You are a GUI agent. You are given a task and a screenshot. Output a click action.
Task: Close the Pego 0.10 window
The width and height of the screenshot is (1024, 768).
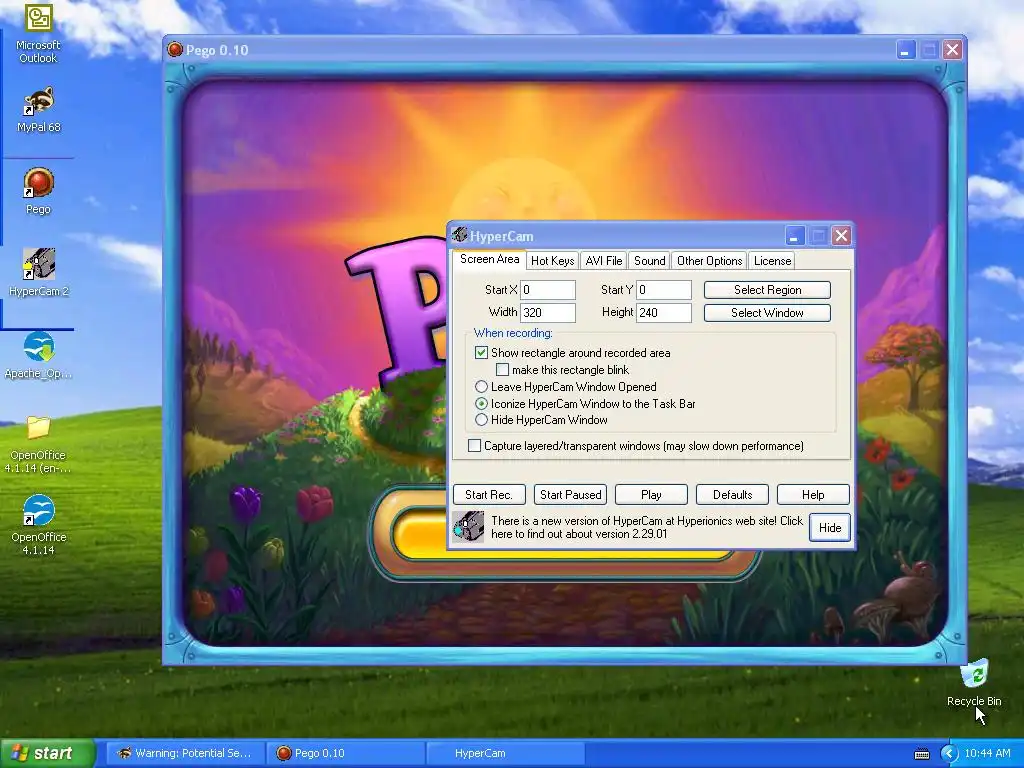pos(953,50)
